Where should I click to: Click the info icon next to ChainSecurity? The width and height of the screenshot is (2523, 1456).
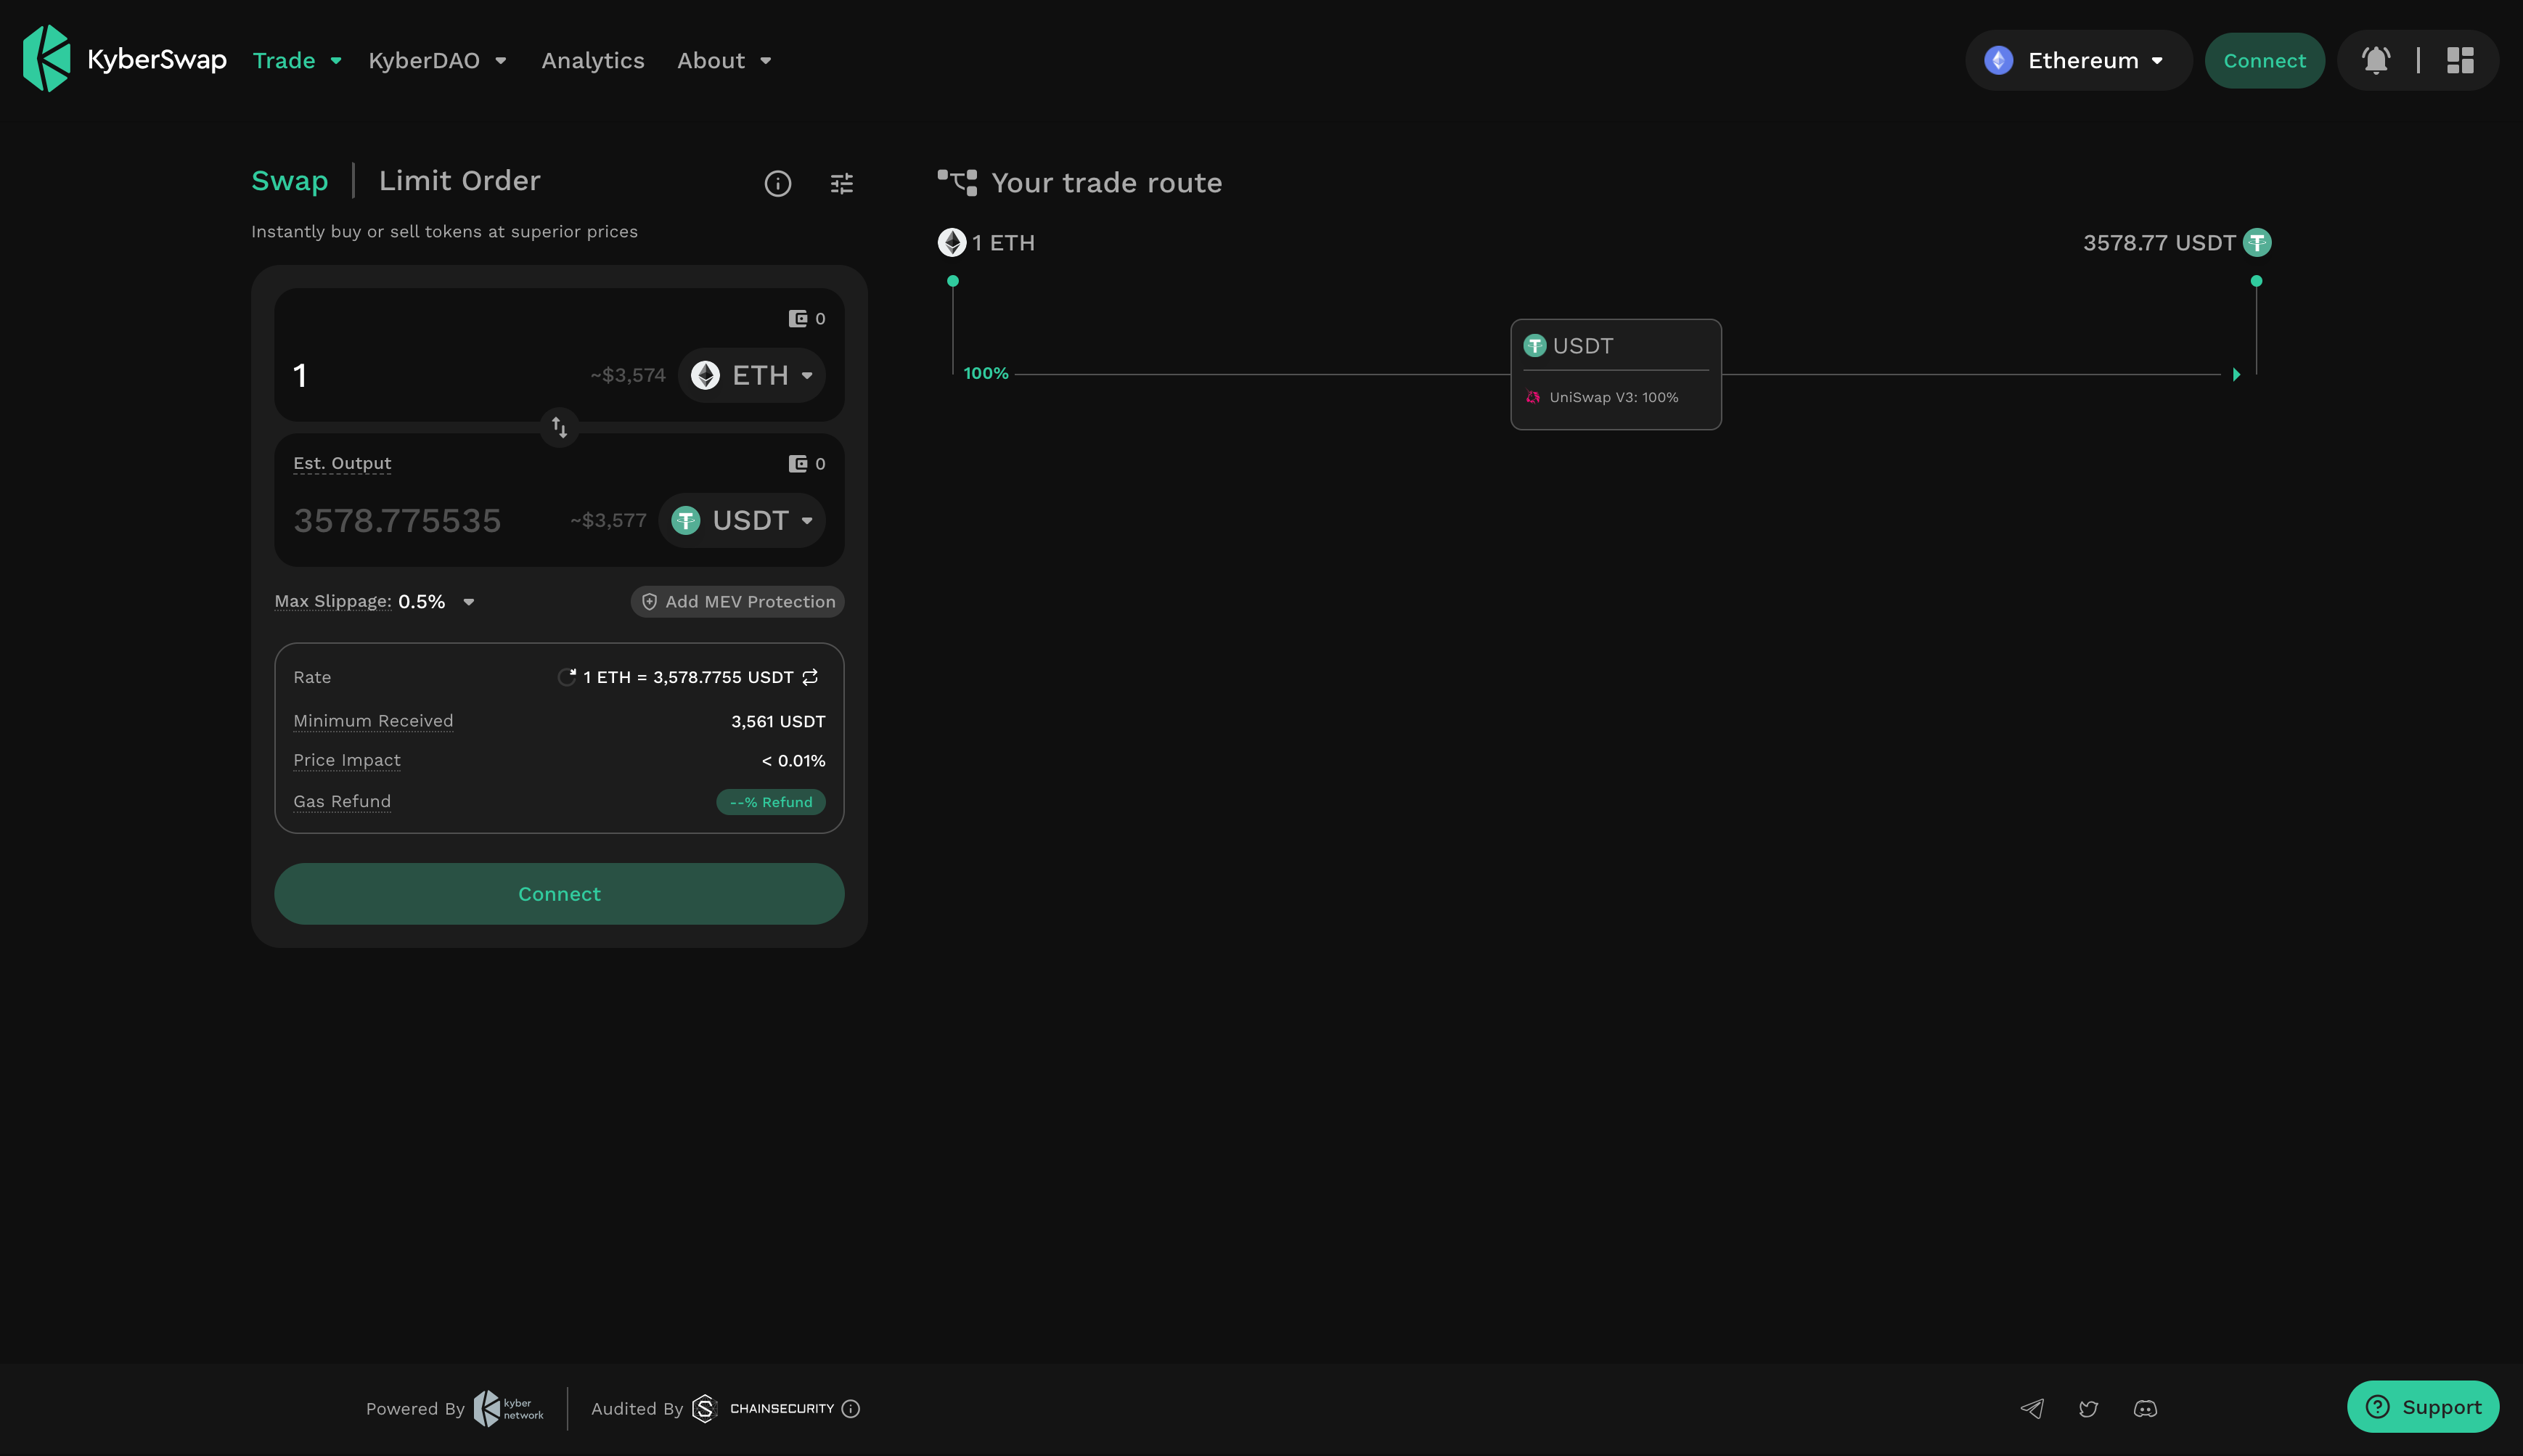[851, 1409]
